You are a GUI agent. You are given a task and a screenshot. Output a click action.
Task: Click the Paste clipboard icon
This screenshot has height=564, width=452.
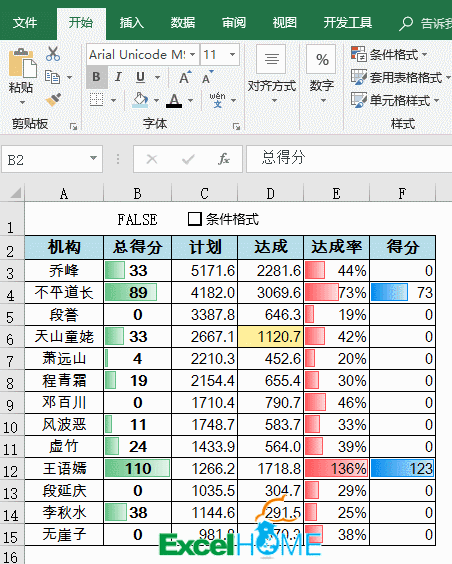(x=22, y=63)
